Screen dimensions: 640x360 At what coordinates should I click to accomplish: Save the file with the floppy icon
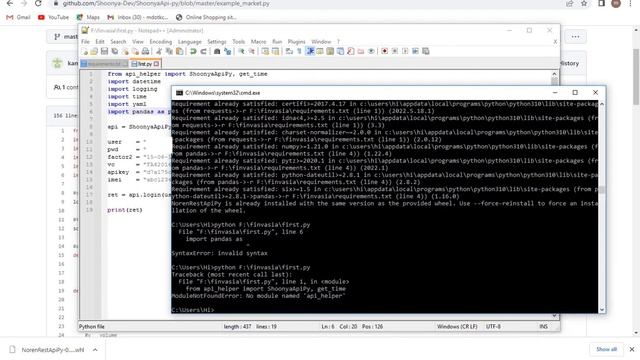[x=104, y=51]
